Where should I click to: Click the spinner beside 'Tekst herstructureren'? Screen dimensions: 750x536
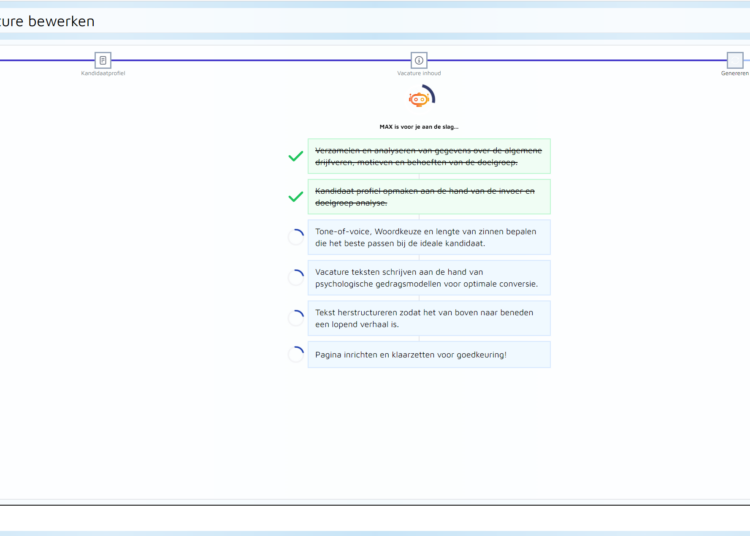click(x=296, y=318)
